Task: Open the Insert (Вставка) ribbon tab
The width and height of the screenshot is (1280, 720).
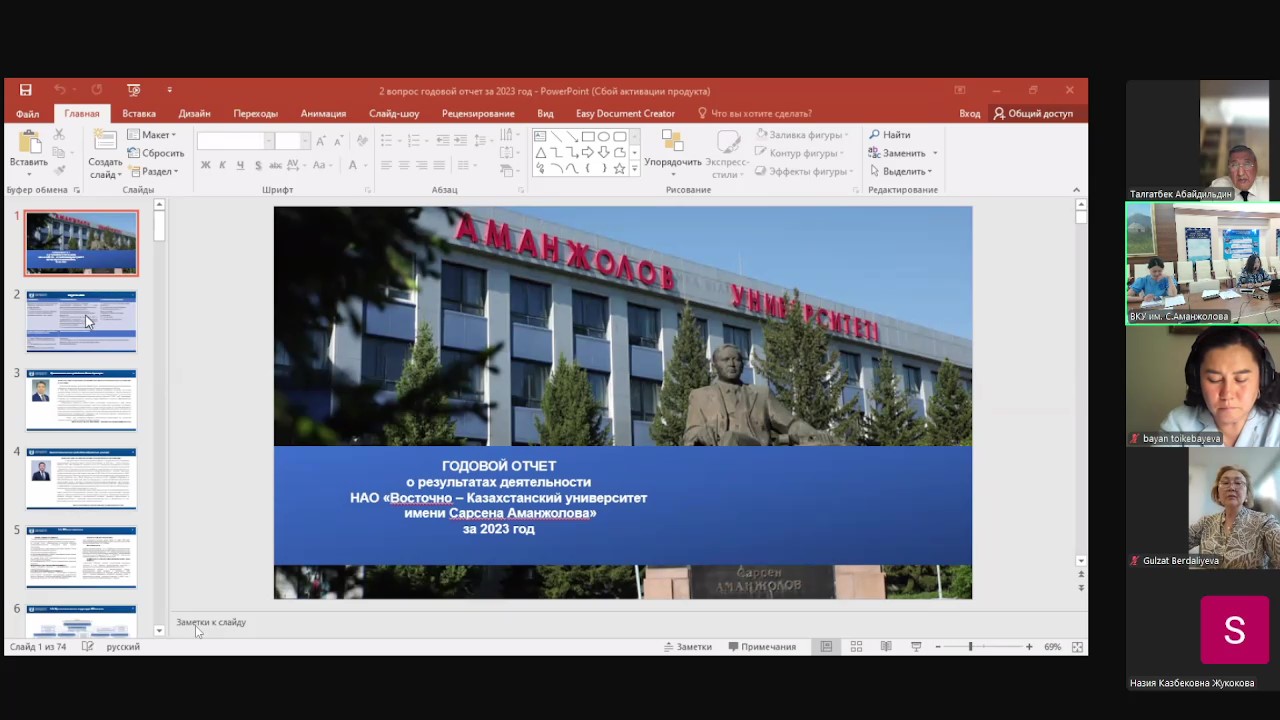Action: (x=139, y=114)
